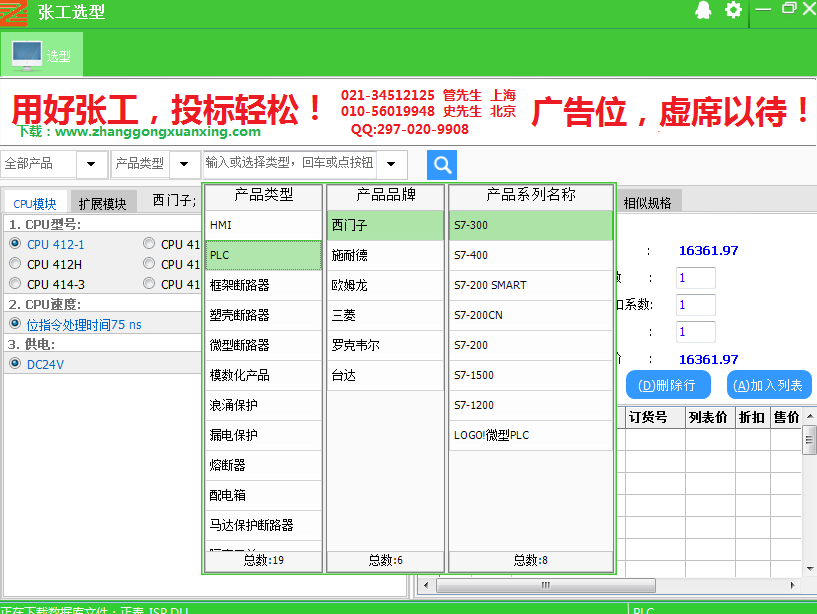Viewport: 817px width, 614px height.
Task: Choose 塑壳断路器 product type
Action: pyautogui.click(x=264, y=315)
